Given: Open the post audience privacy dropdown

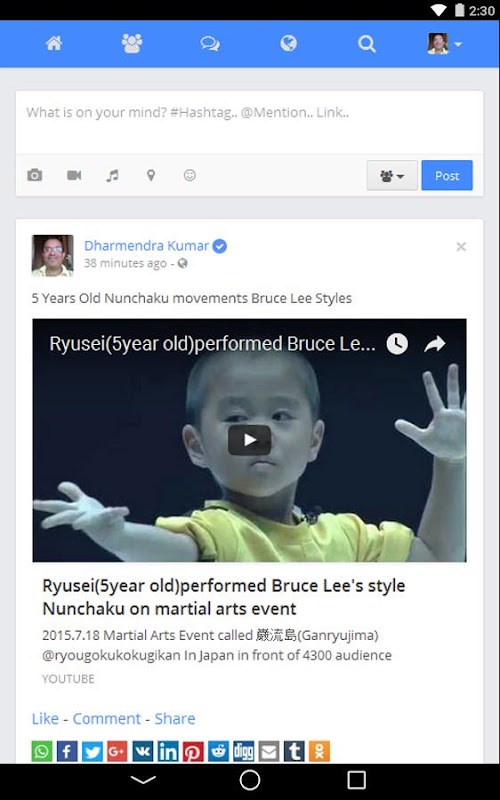Looking at the screenshot, I should click(x=392, y=176).
